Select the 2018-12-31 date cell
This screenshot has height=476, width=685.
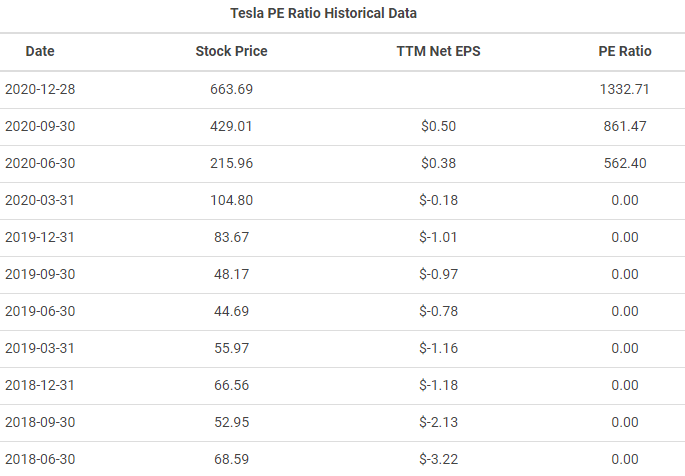pyautogui.click(x=40, y=385)
